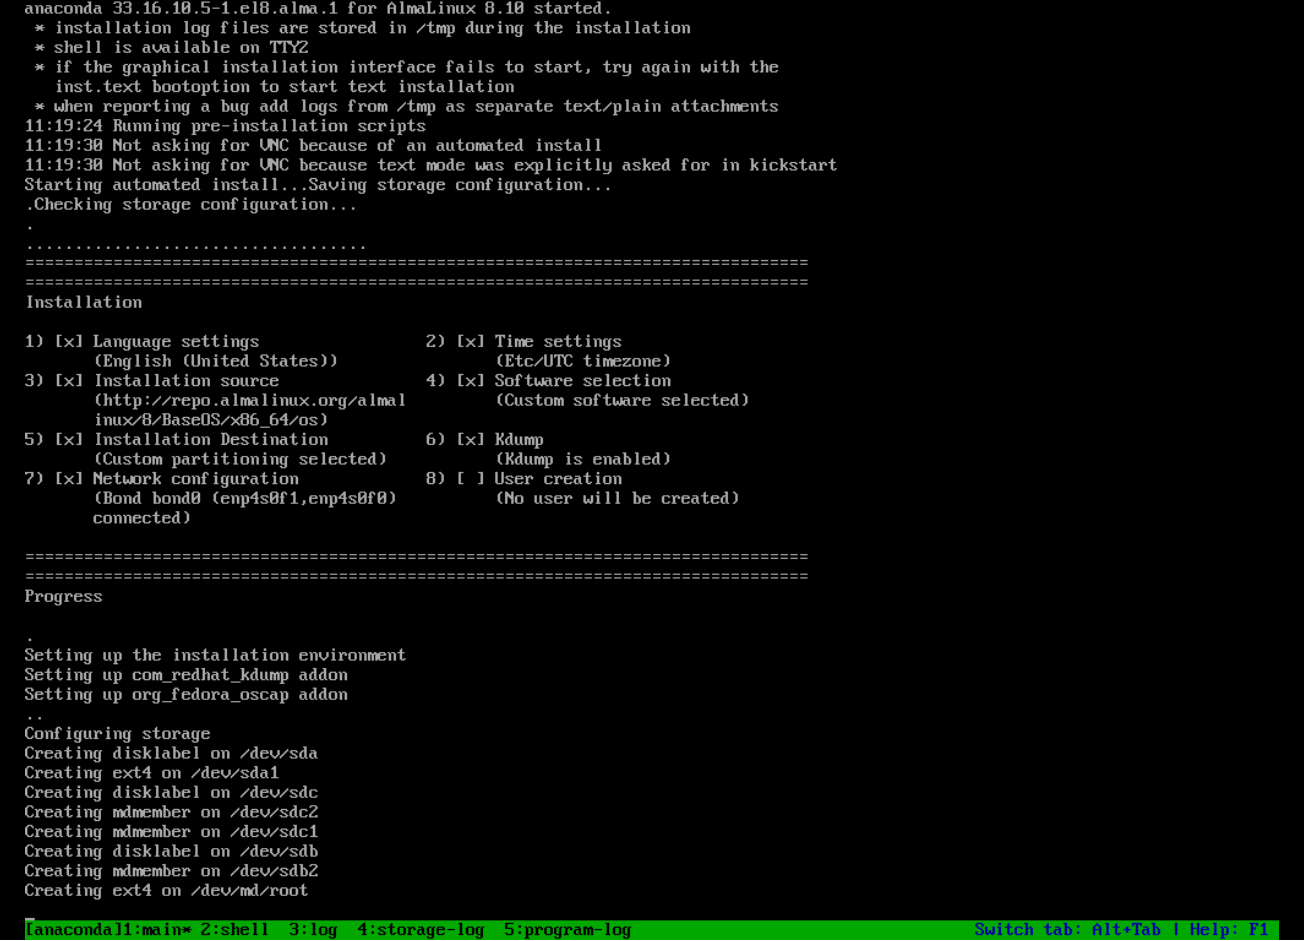Toggle the Network configuration checkbox
This screenshot has height=941, width=1304.
pyautogui.click(x=68, y=478)
